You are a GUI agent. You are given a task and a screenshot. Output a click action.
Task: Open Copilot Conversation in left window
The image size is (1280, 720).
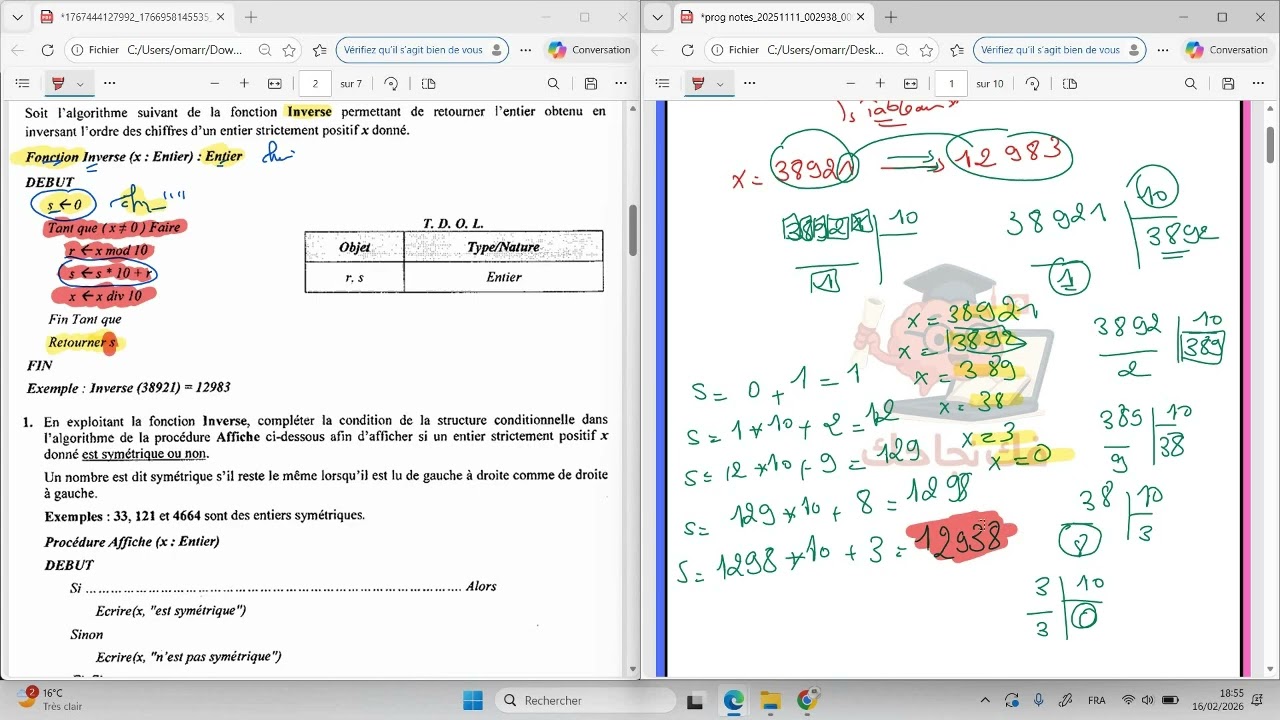click(x=589, y=50)
